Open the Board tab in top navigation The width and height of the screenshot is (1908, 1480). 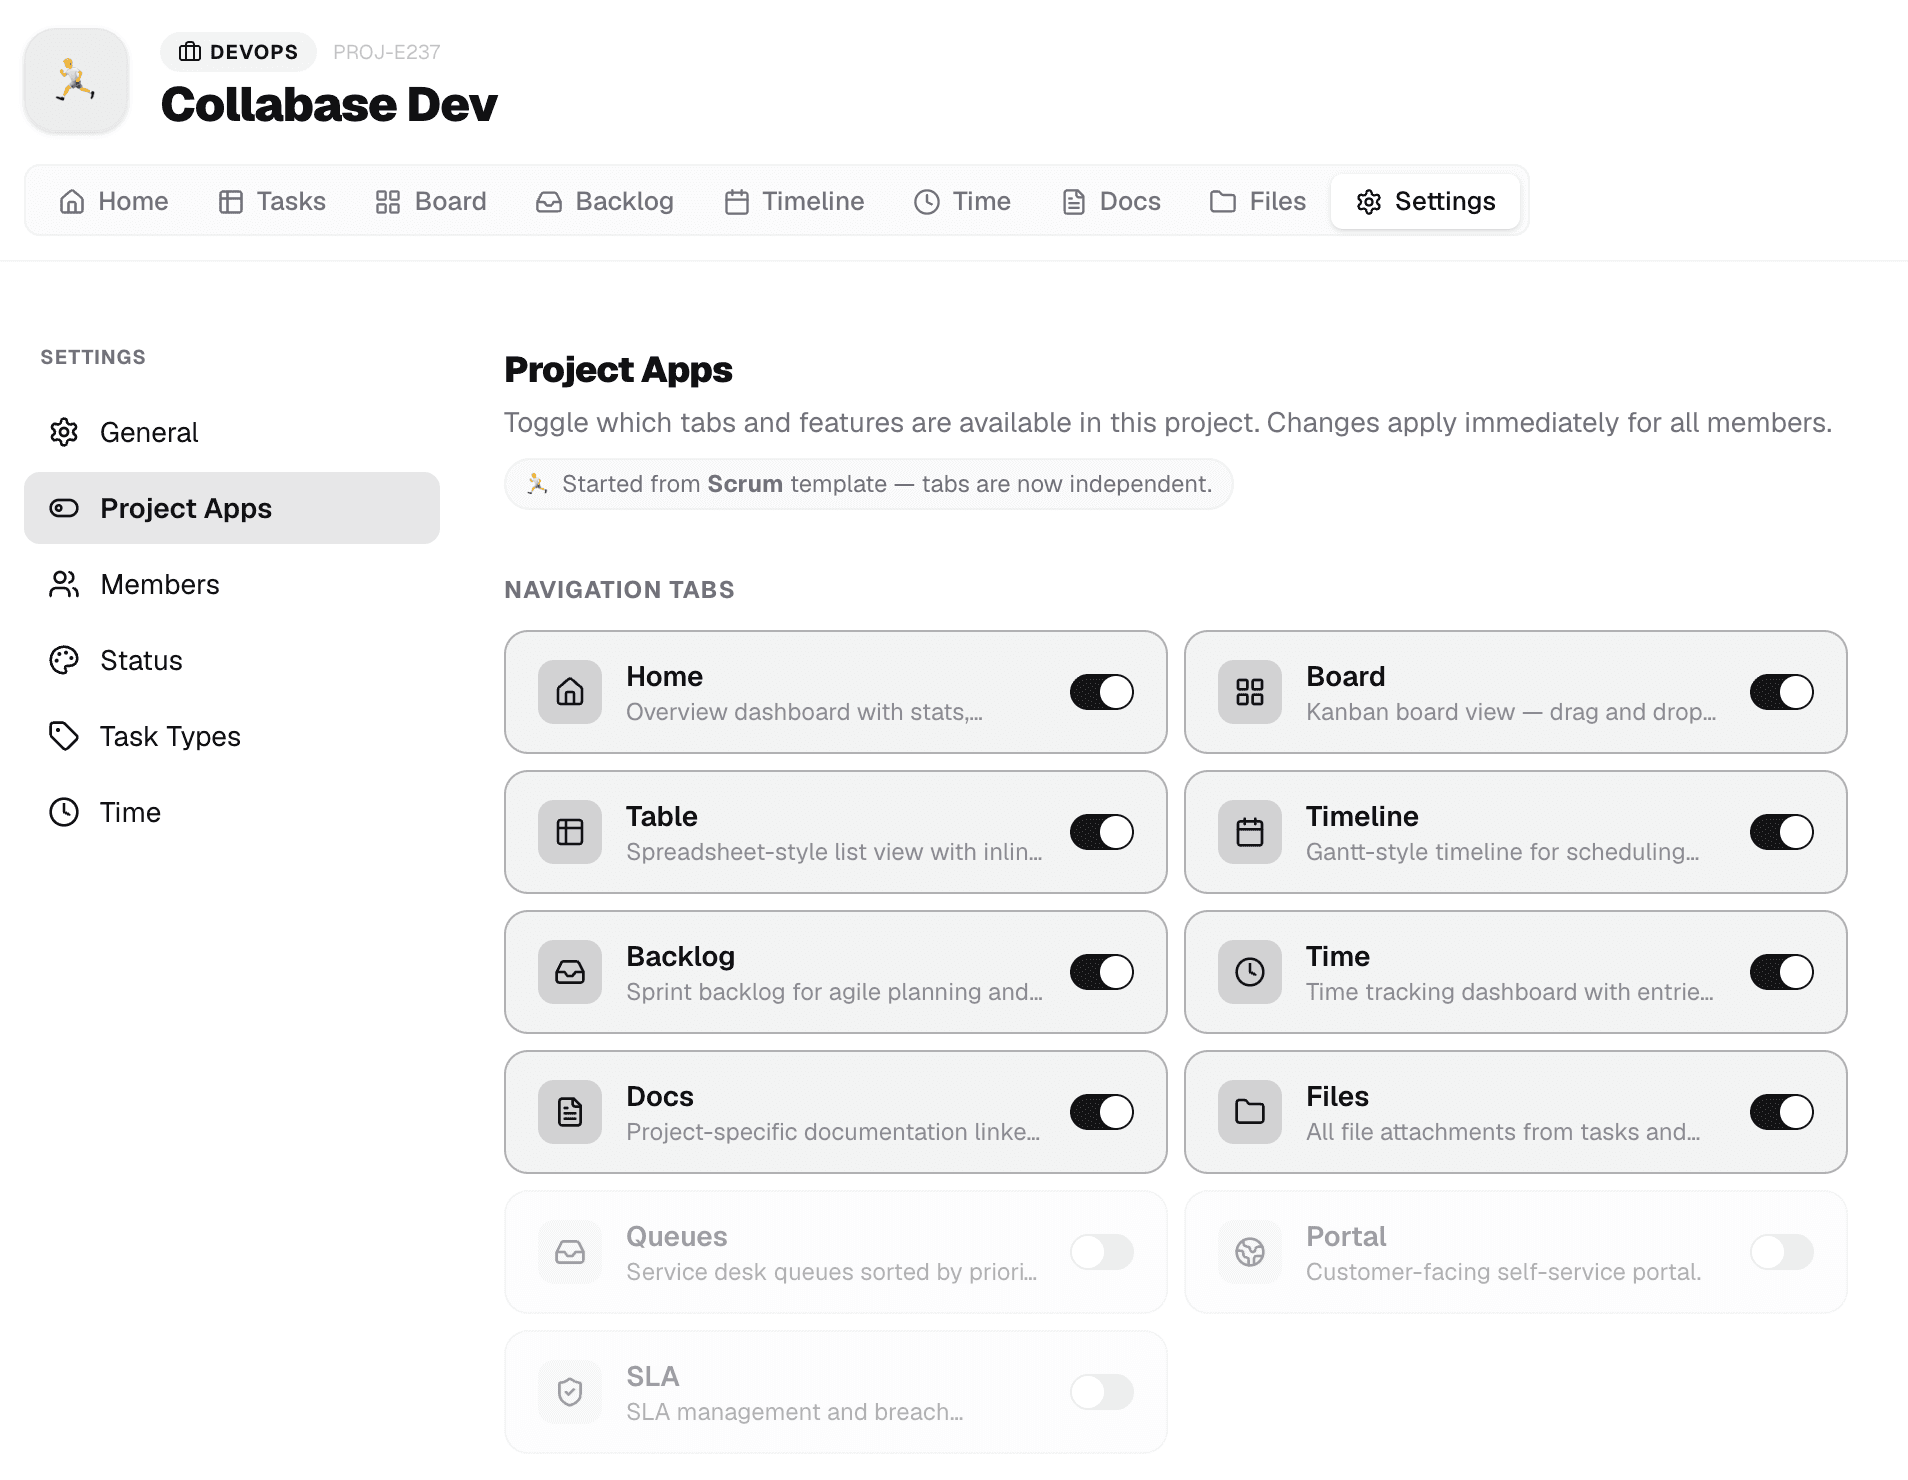pos(431,201)
